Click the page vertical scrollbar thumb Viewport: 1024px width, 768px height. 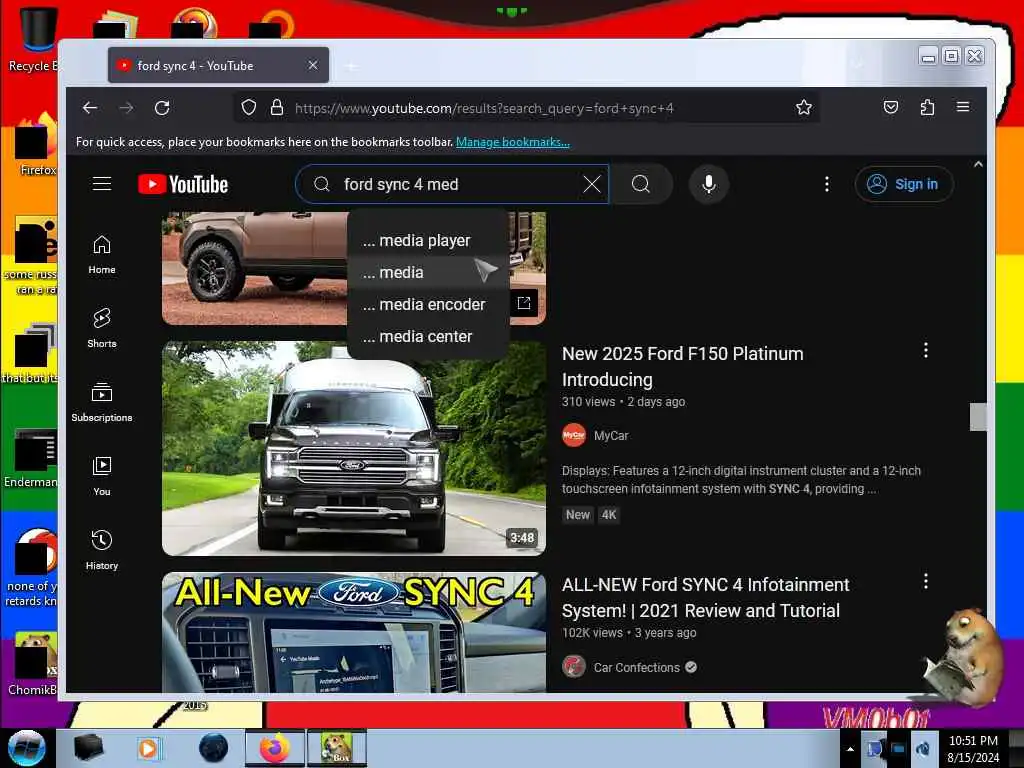(x=978, y=417)
